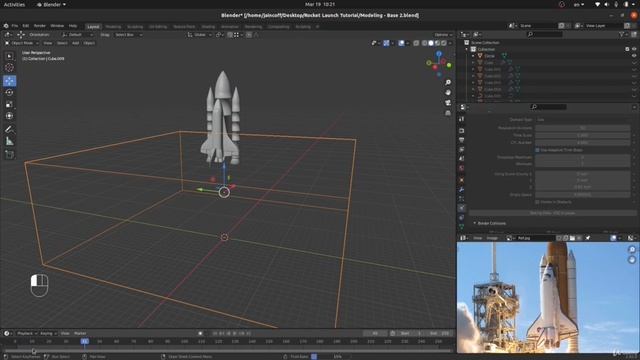Screen dimensions: 640x360
Task: Open the Object Data properties tab
Action: [462, 227]
